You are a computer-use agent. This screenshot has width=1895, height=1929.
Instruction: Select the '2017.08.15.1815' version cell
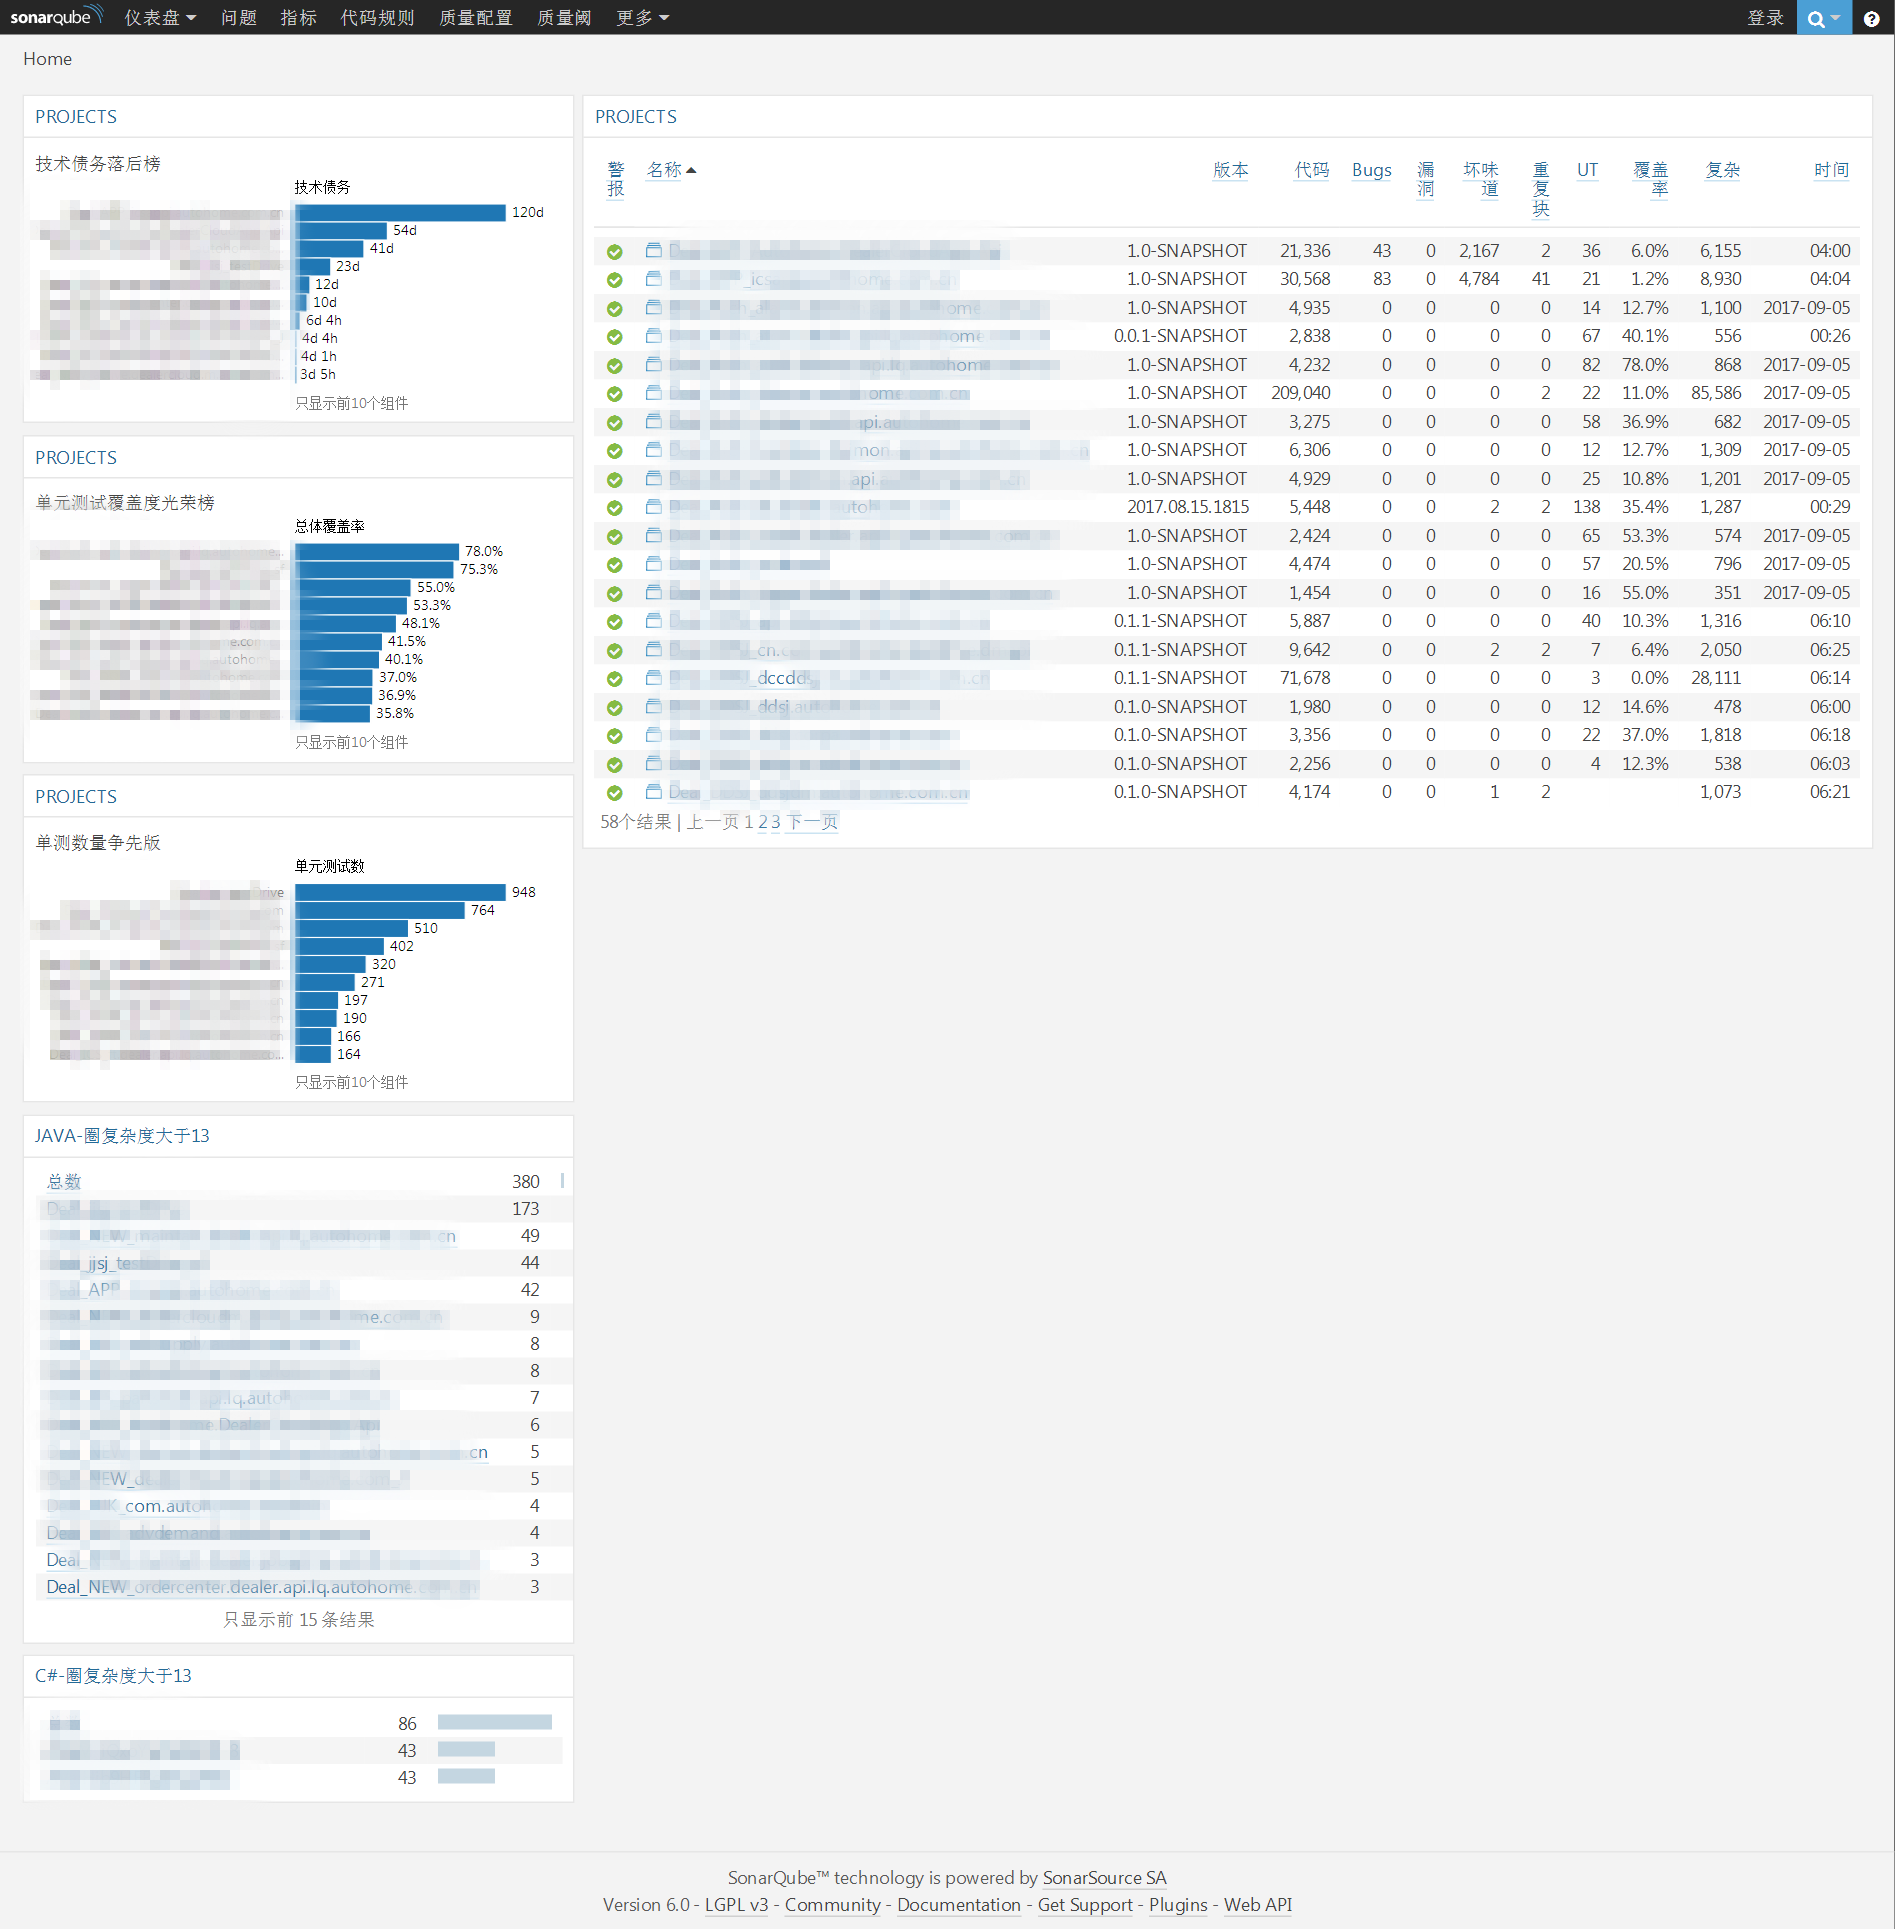[x=1188, y=508]
